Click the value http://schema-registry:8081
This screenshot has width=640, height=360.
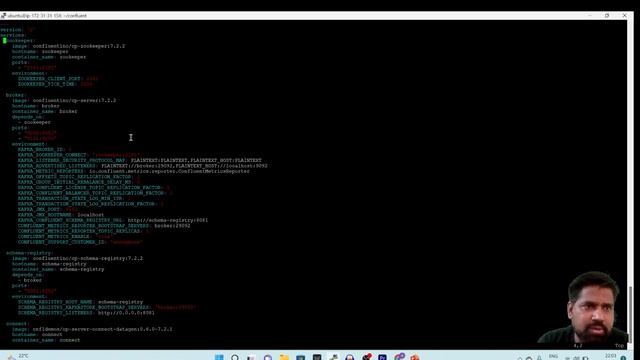[x=168, y=220]
